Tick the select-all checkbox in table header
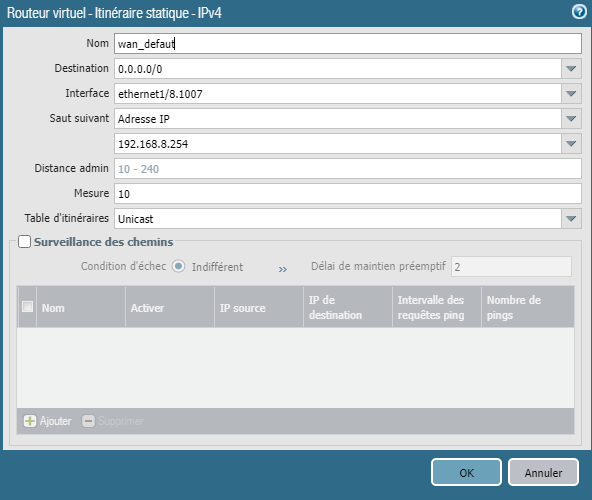 28,306
